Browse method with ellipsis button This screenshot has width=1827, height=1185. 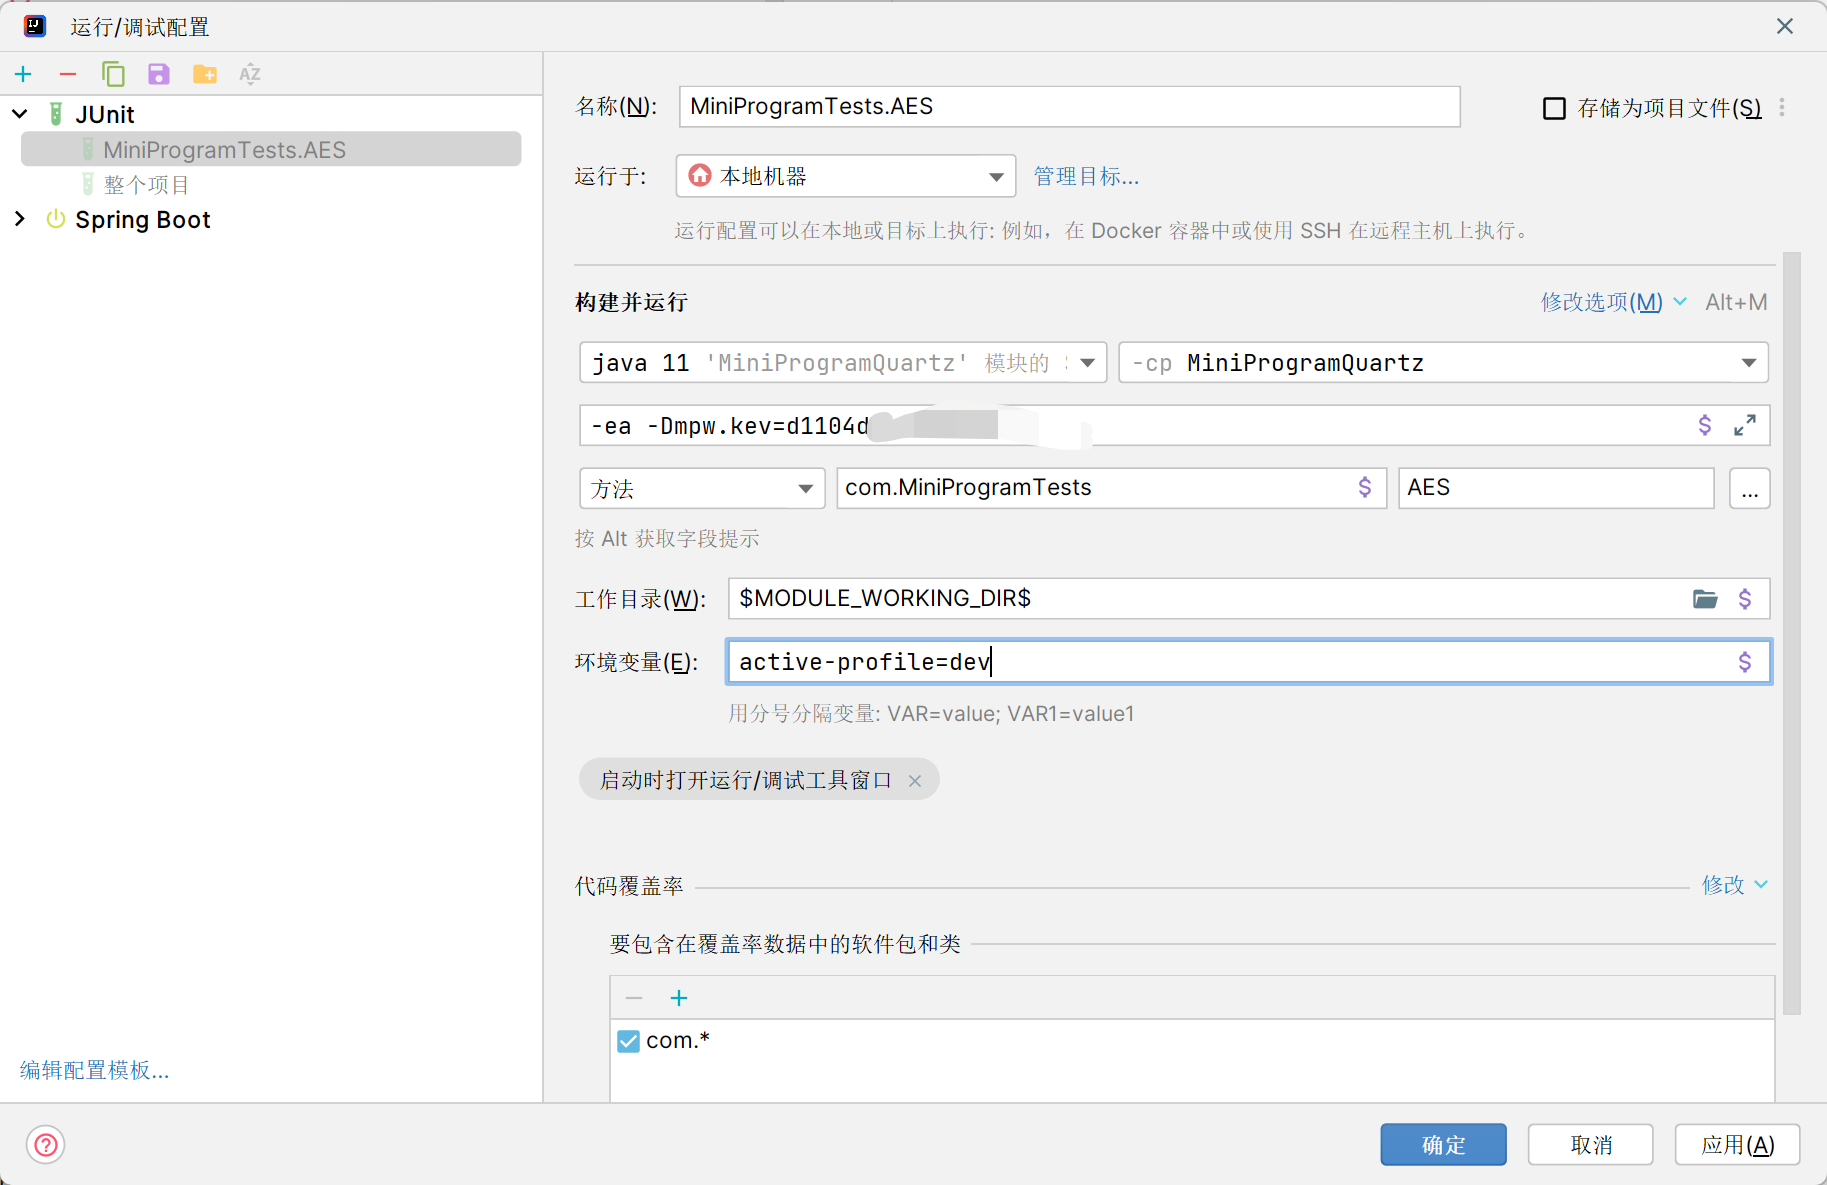point(1749,488)
